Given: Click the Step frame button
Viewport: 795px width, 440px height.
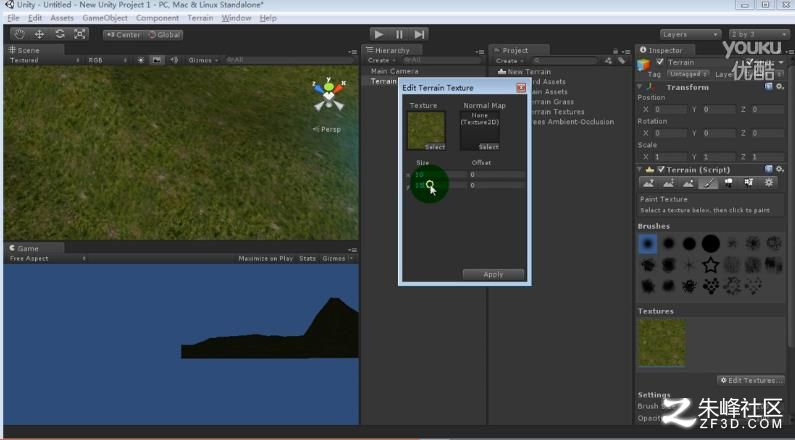Looking at the screenshot, I should pos(419,34).
